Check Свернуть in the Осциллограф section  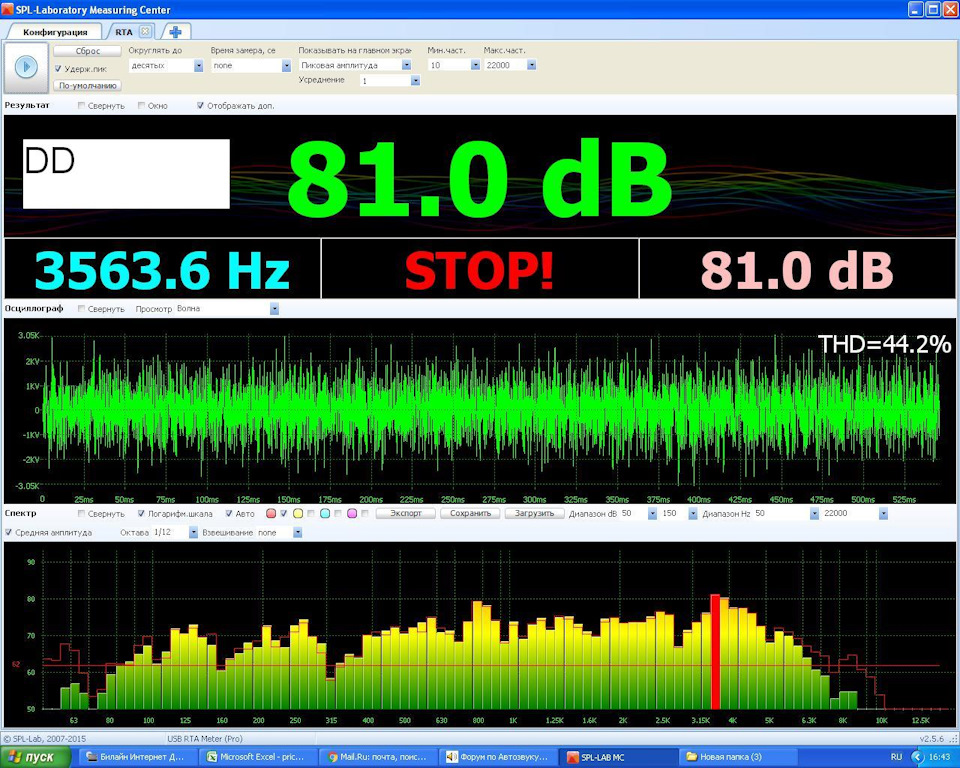81,309
